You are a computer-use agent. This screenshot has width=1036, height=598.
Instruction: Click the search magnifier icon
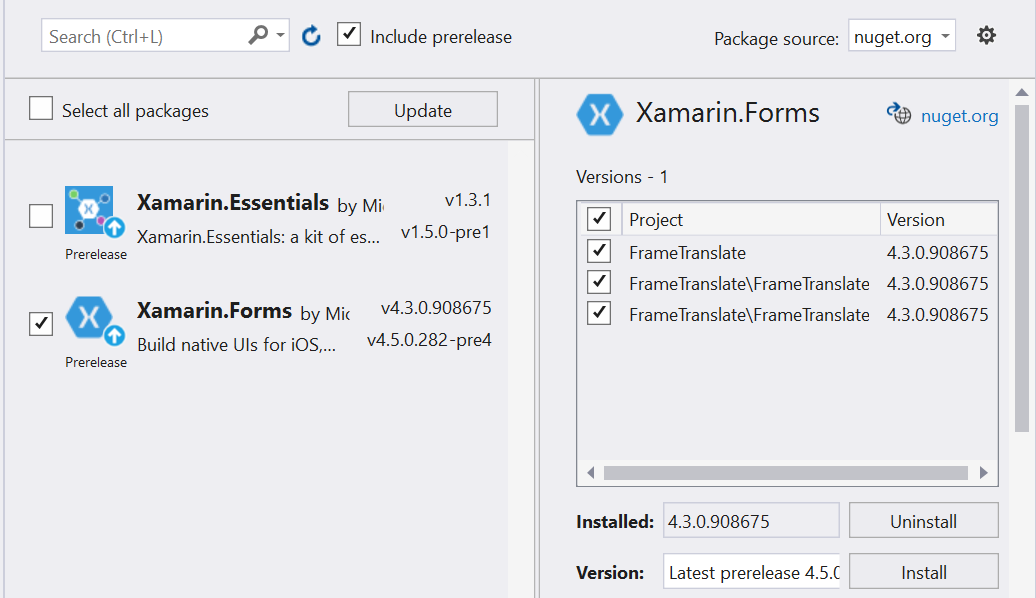[258, 34]
